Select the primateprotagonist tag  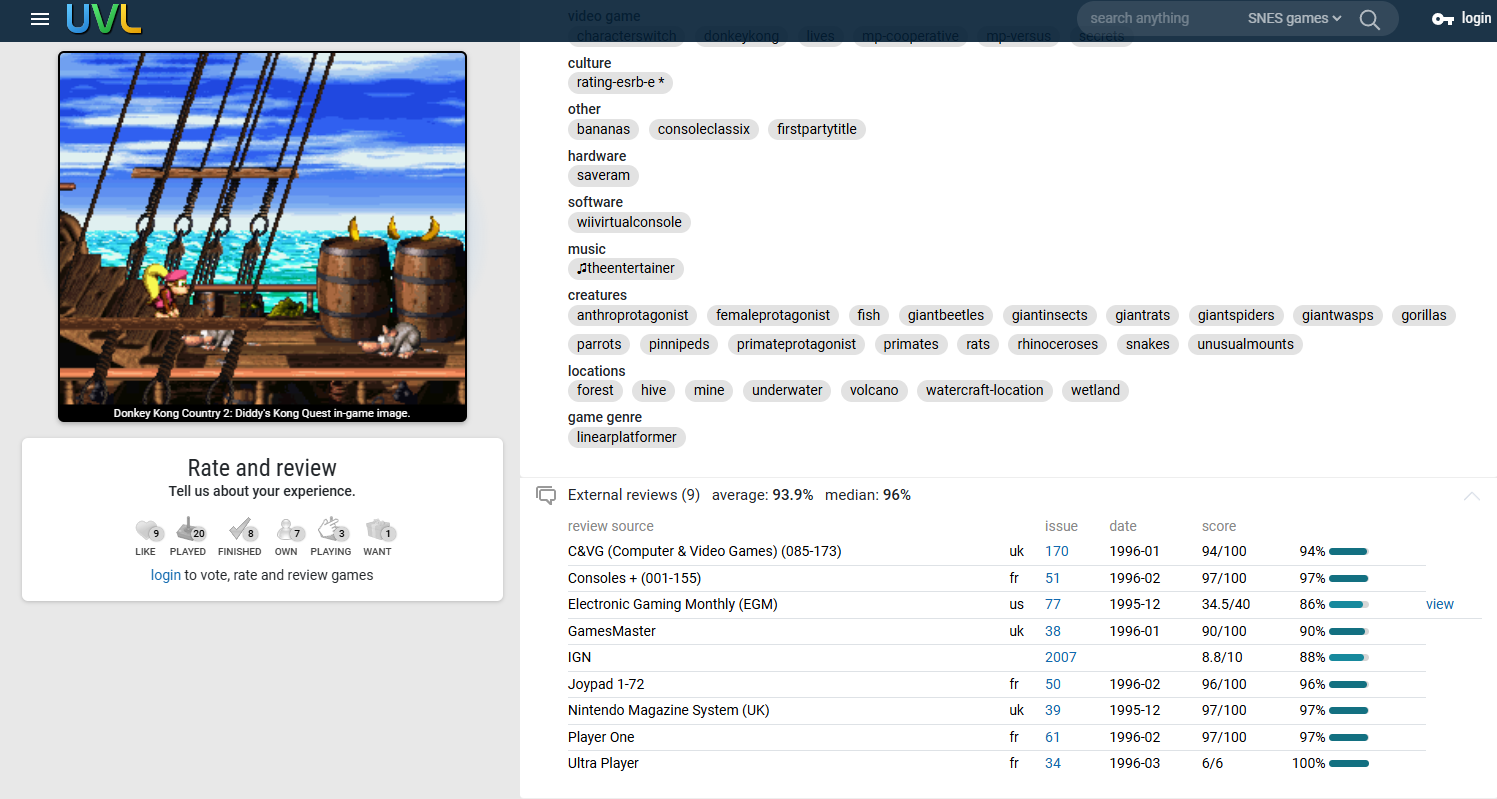pos(797,344)
